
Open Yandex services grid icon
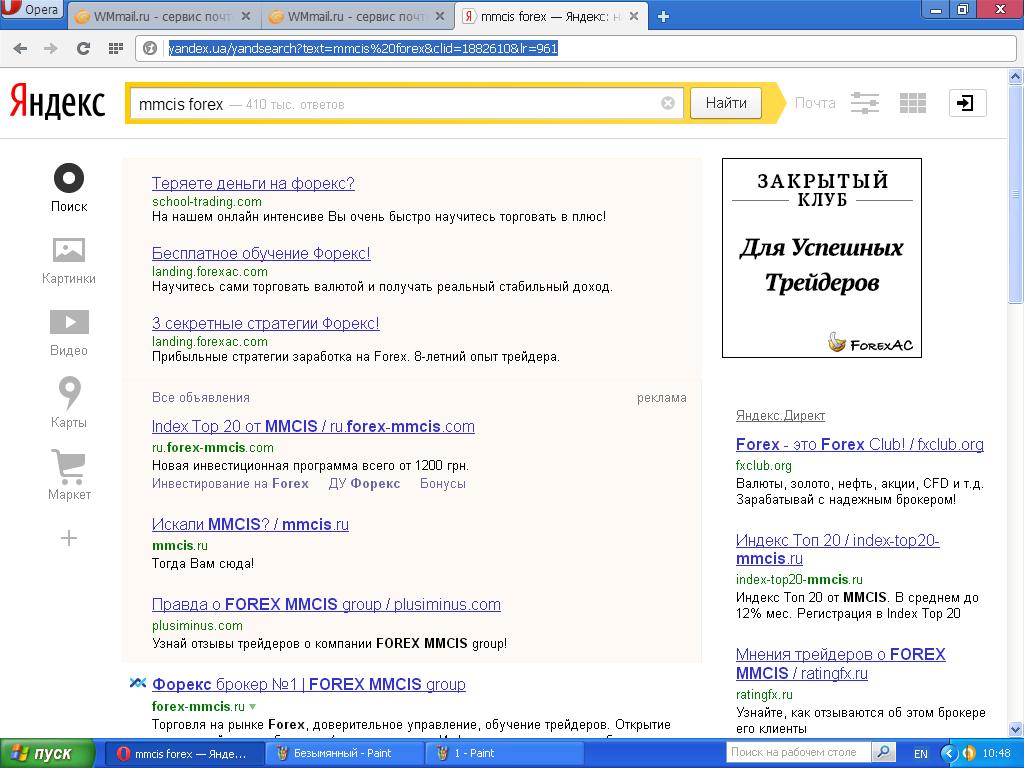912,103
